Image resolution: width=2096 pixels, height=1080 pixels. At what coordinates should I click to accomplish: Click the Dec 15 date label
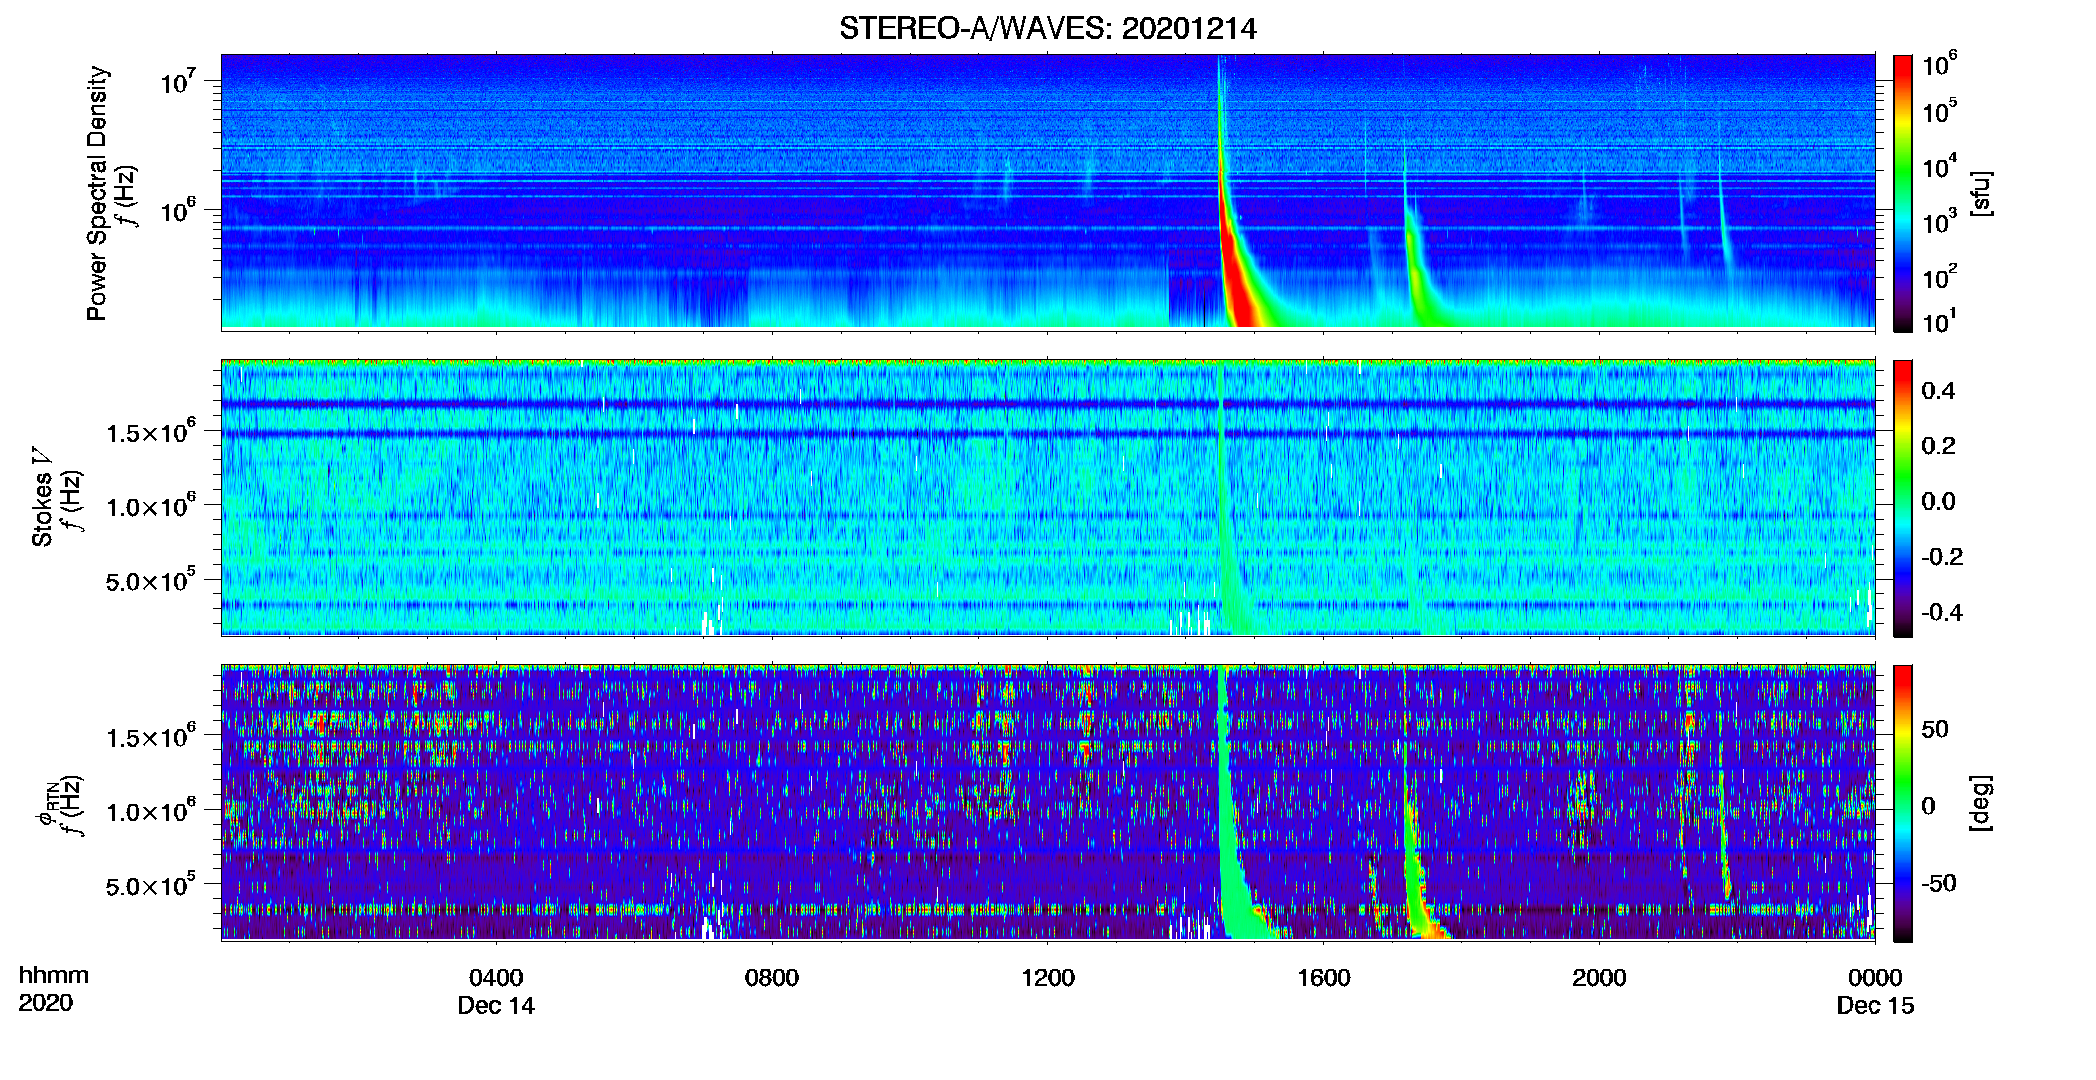coord(1875,1006)
